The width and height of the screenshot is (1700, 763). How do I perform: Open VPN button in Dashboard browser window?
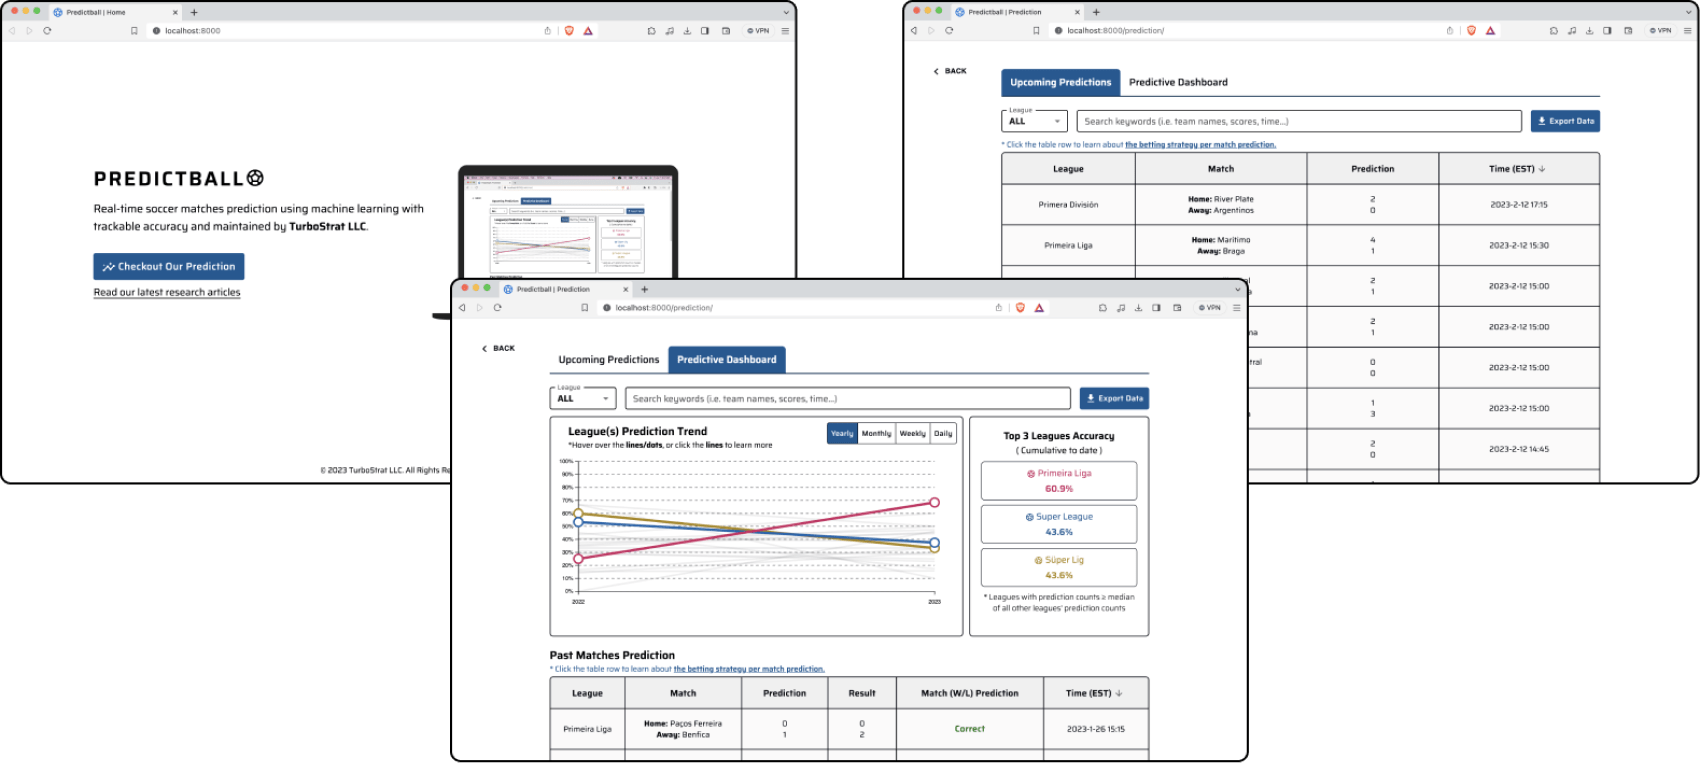[x=1210, y=308]
